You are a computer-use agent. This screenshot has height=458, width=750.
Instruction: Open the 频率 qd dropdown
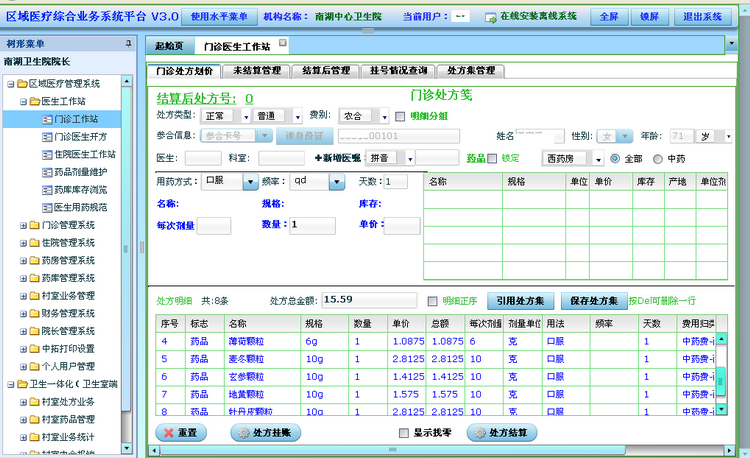click(337, 182)
